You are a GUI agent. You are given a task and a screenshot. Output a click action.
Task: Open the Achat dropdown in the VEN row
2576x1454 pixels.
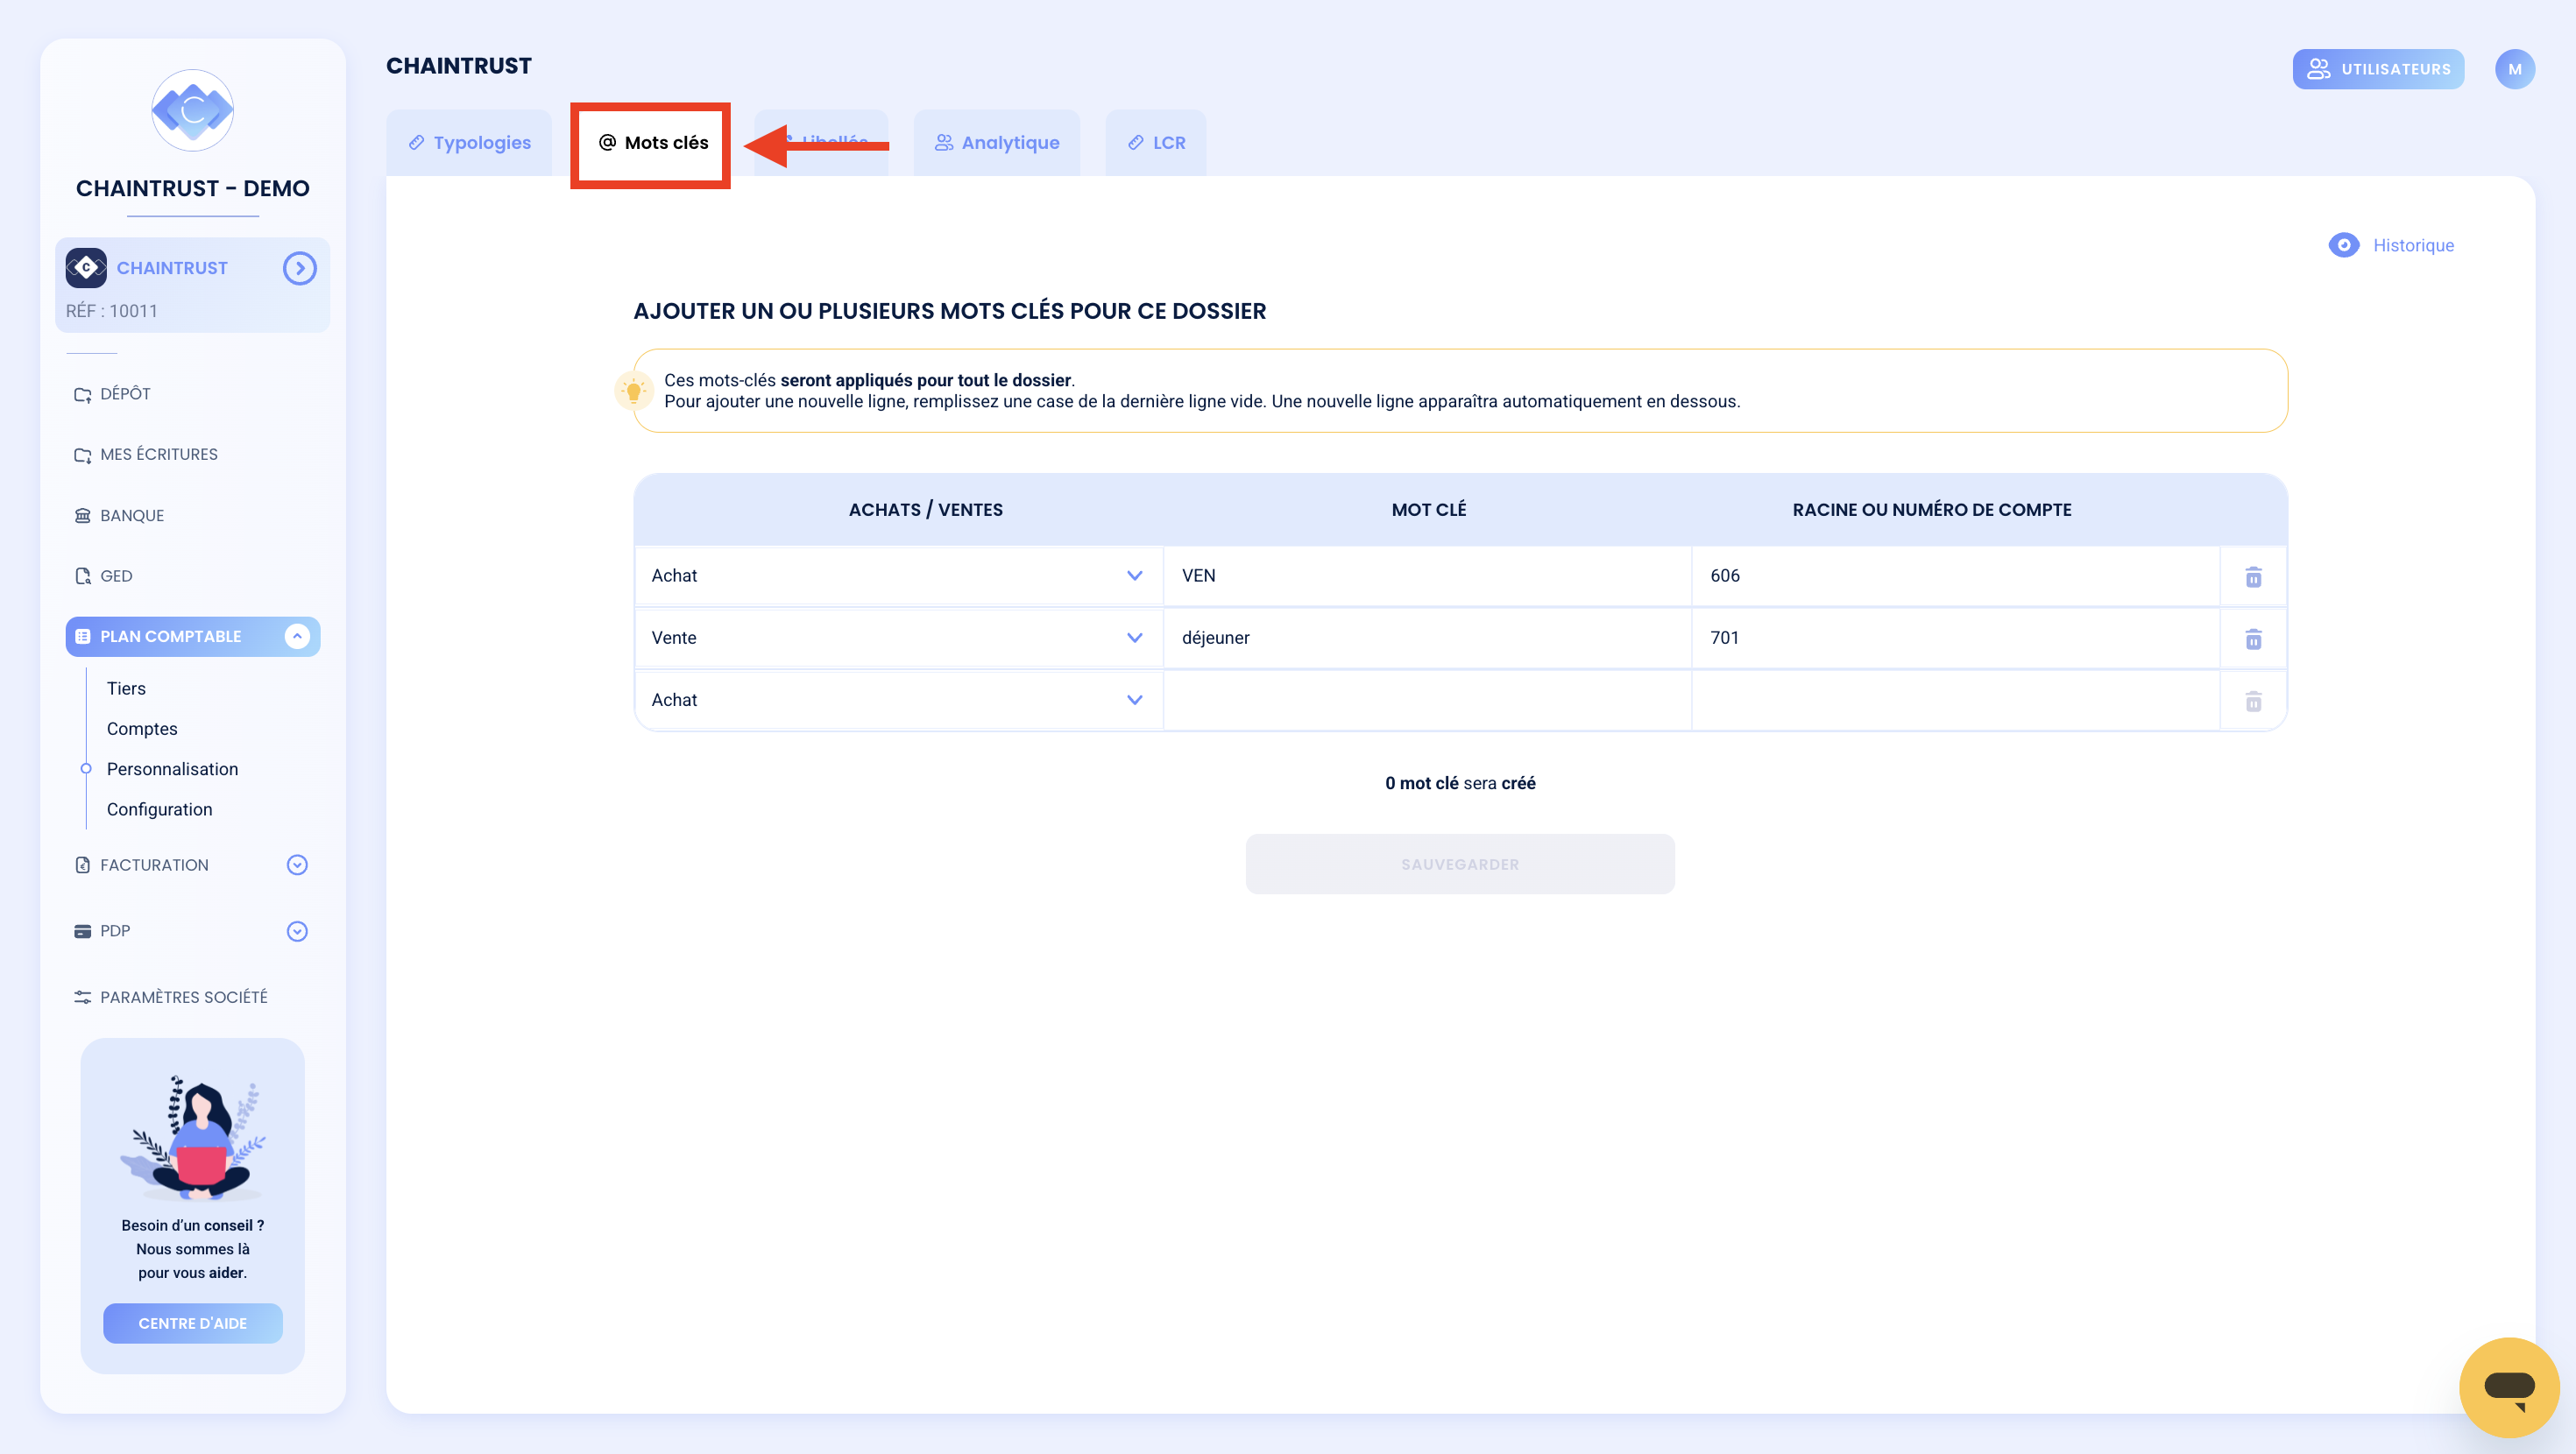click(898, 576)
